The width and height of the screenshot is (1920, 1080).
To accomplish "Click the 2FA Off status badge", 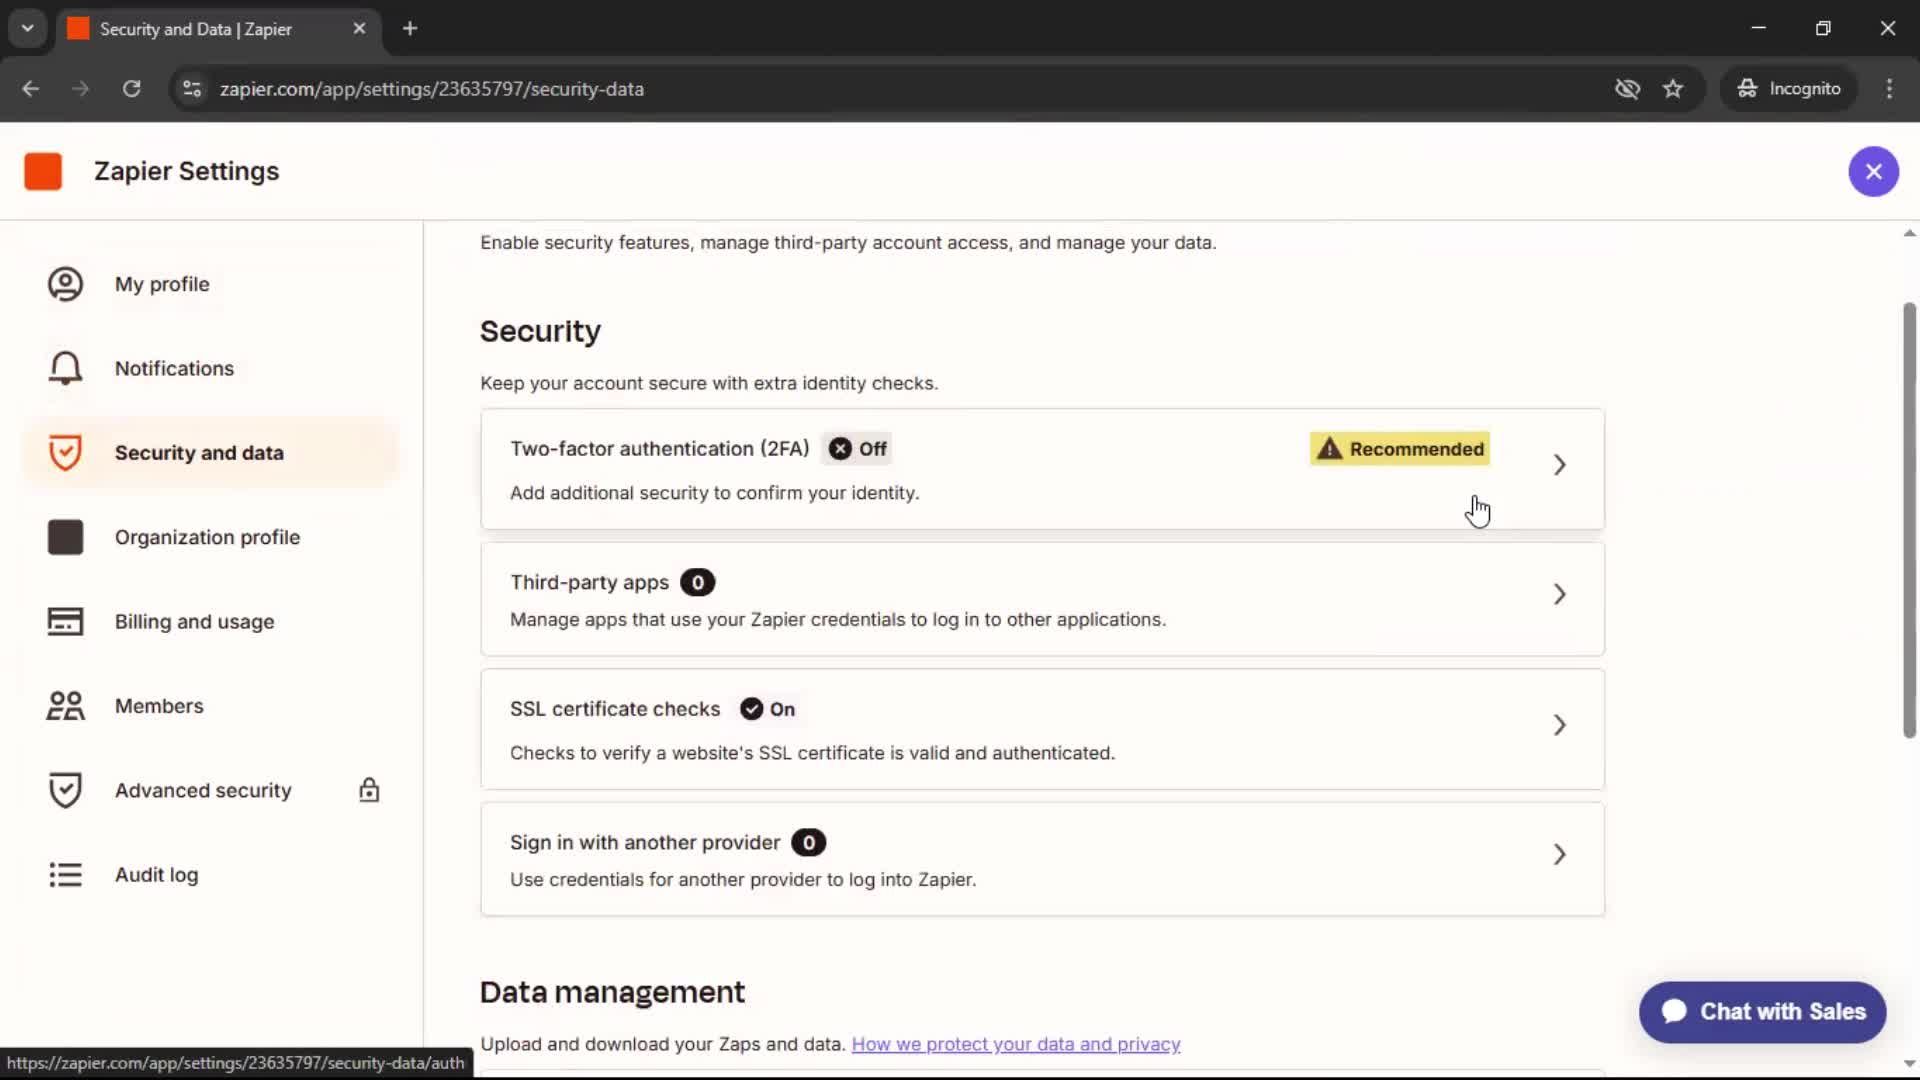I will pyautogui.click(x=857, y=449).
